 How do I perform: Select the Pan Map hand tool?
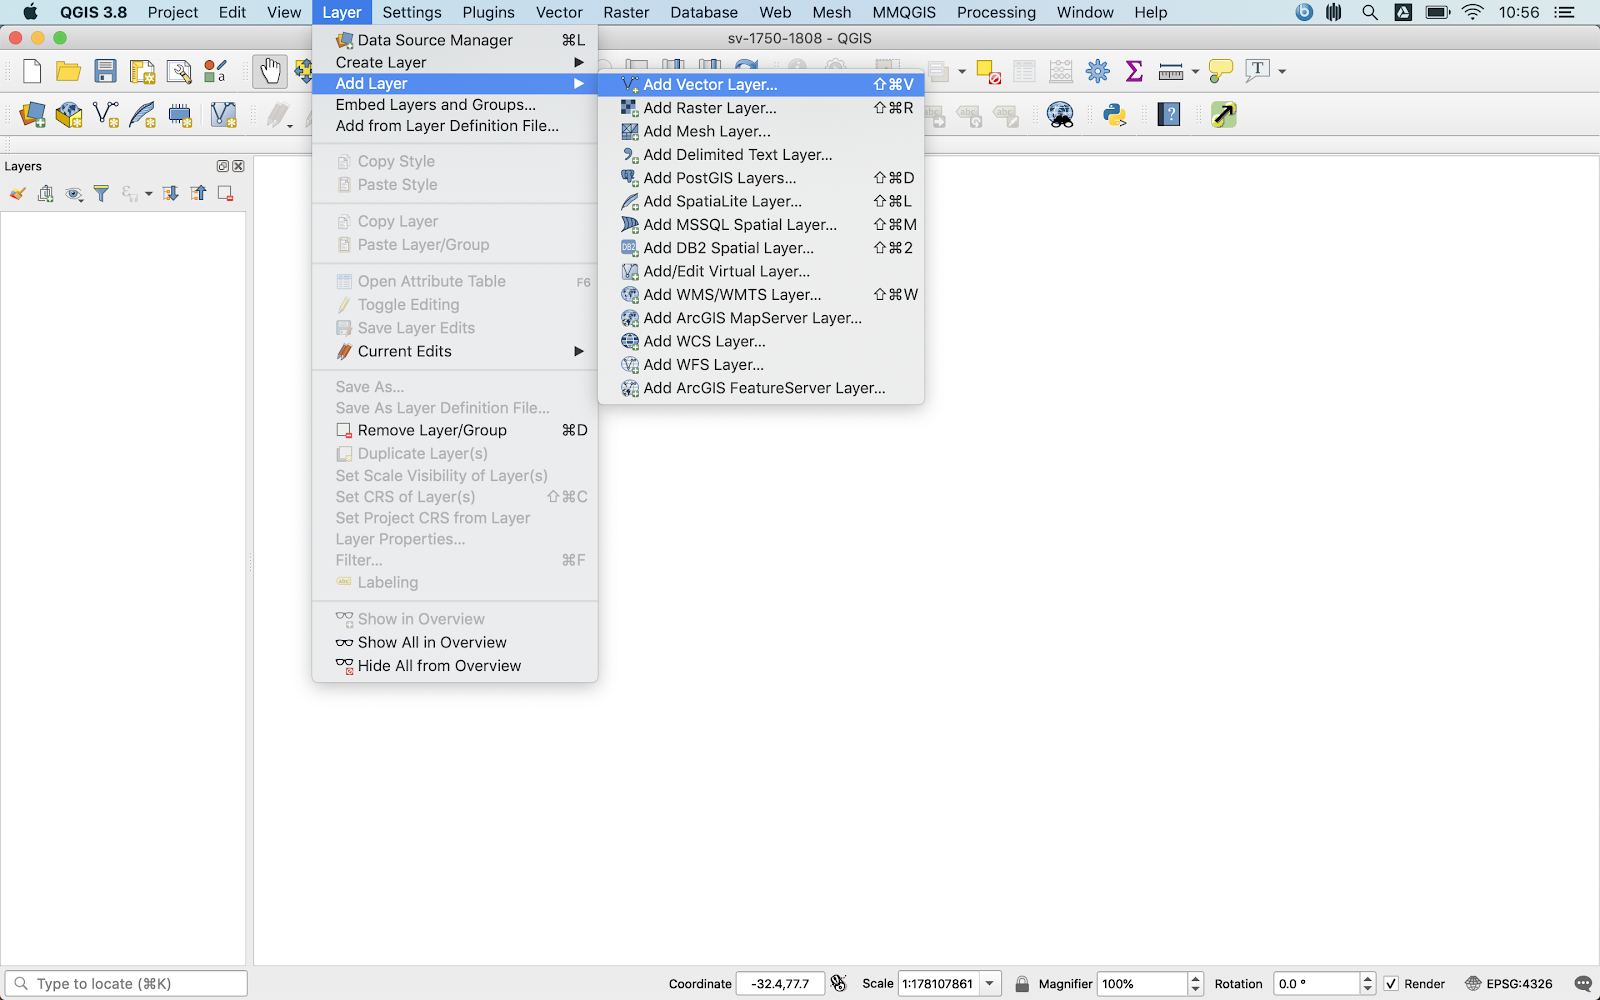tap(270, 71)
